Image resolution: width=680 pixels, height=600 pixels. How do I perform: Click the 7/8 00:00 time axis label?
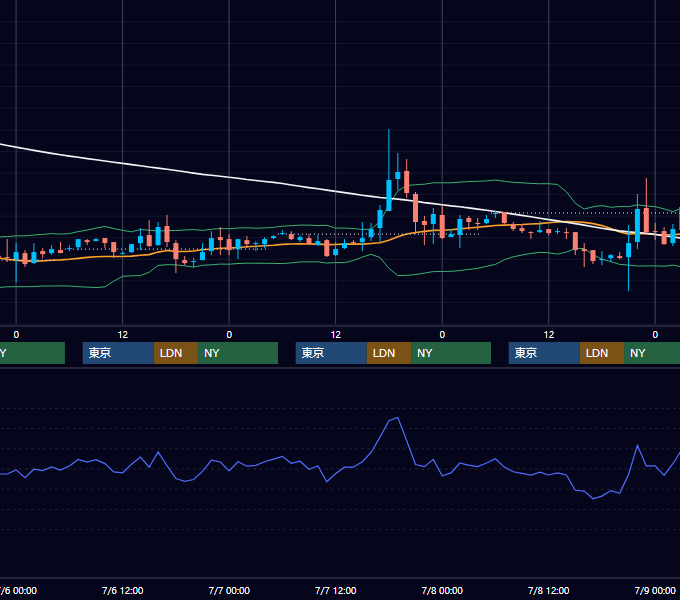point(442,590)
